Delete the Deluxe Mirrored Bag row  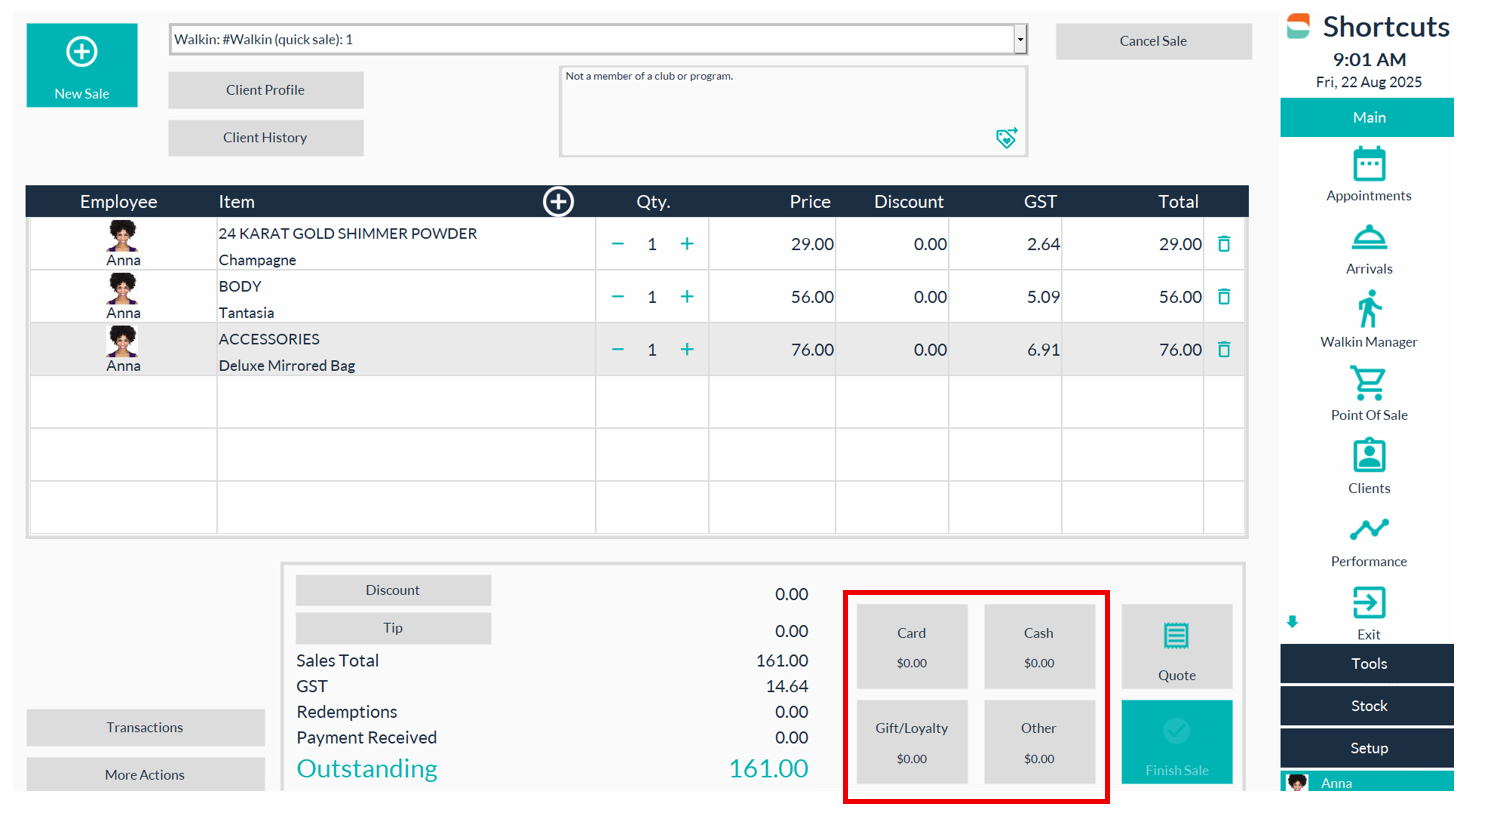point(1224,350)
